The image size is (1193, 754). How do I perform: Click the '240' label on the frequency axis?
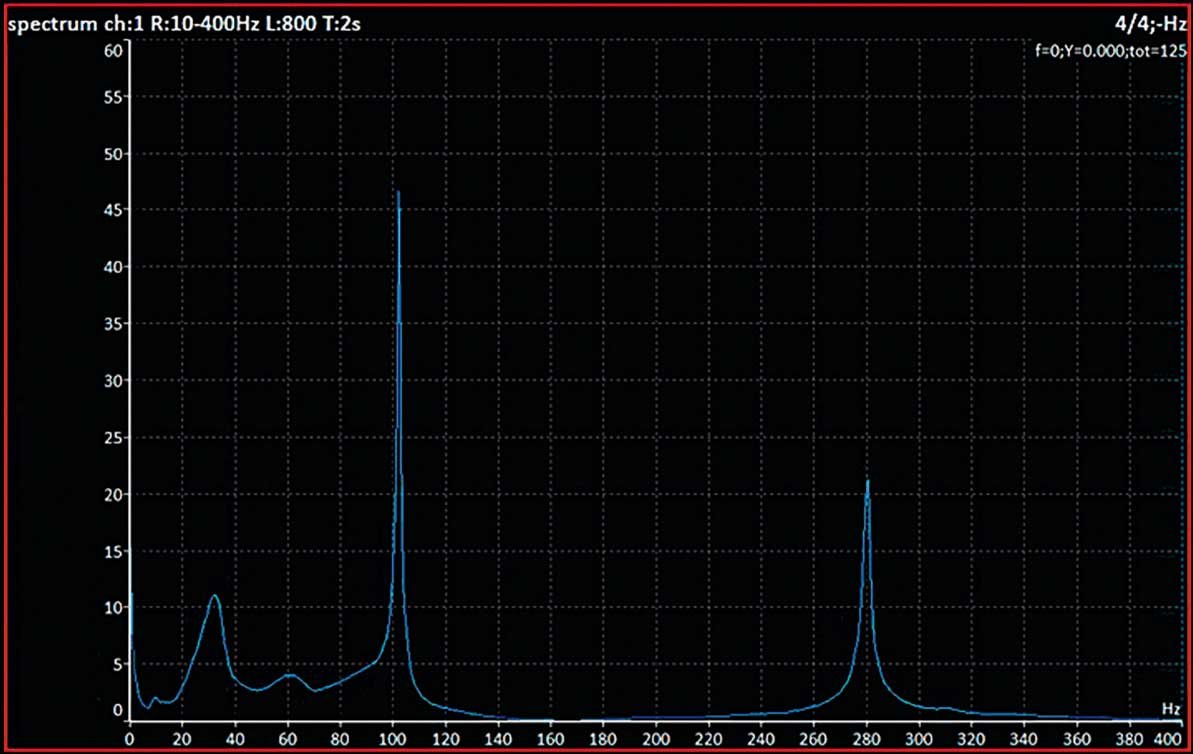(761, 739)
